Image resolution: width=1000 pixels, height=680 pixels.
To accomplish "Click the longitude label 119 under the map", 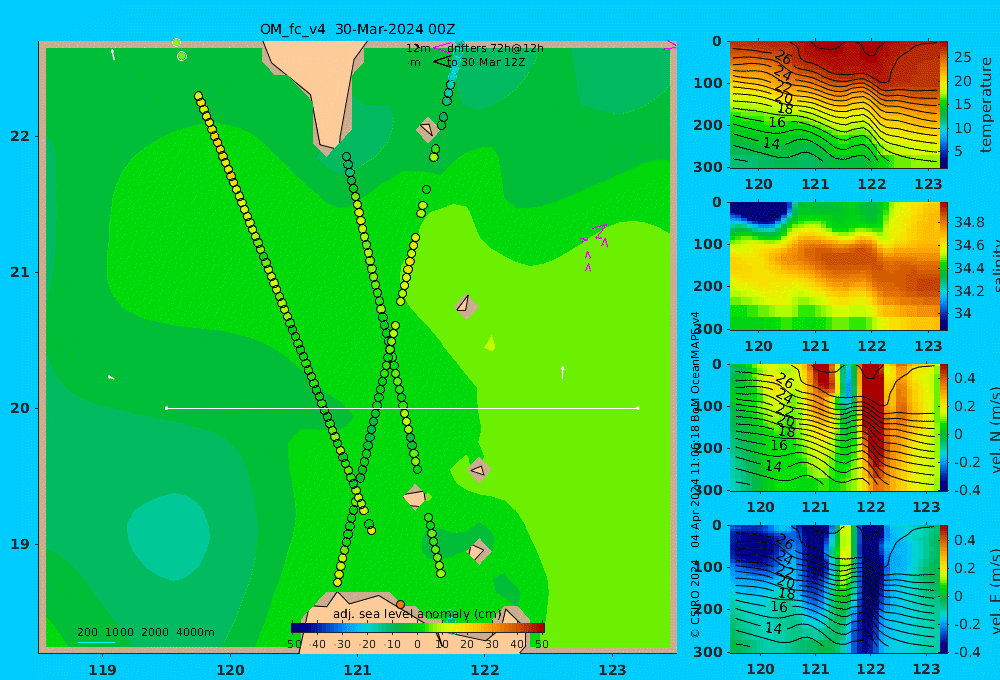I will (102, 670).
